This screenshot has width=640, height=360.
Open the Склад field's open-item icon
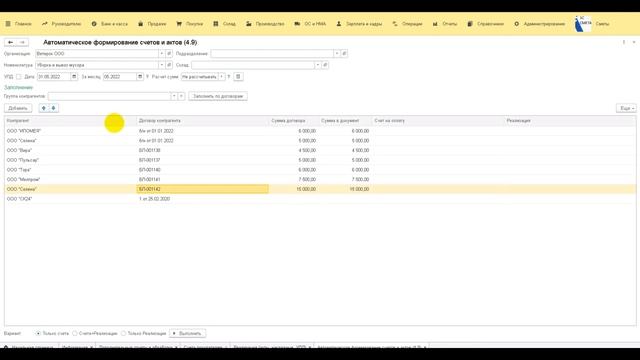[325, 65]
